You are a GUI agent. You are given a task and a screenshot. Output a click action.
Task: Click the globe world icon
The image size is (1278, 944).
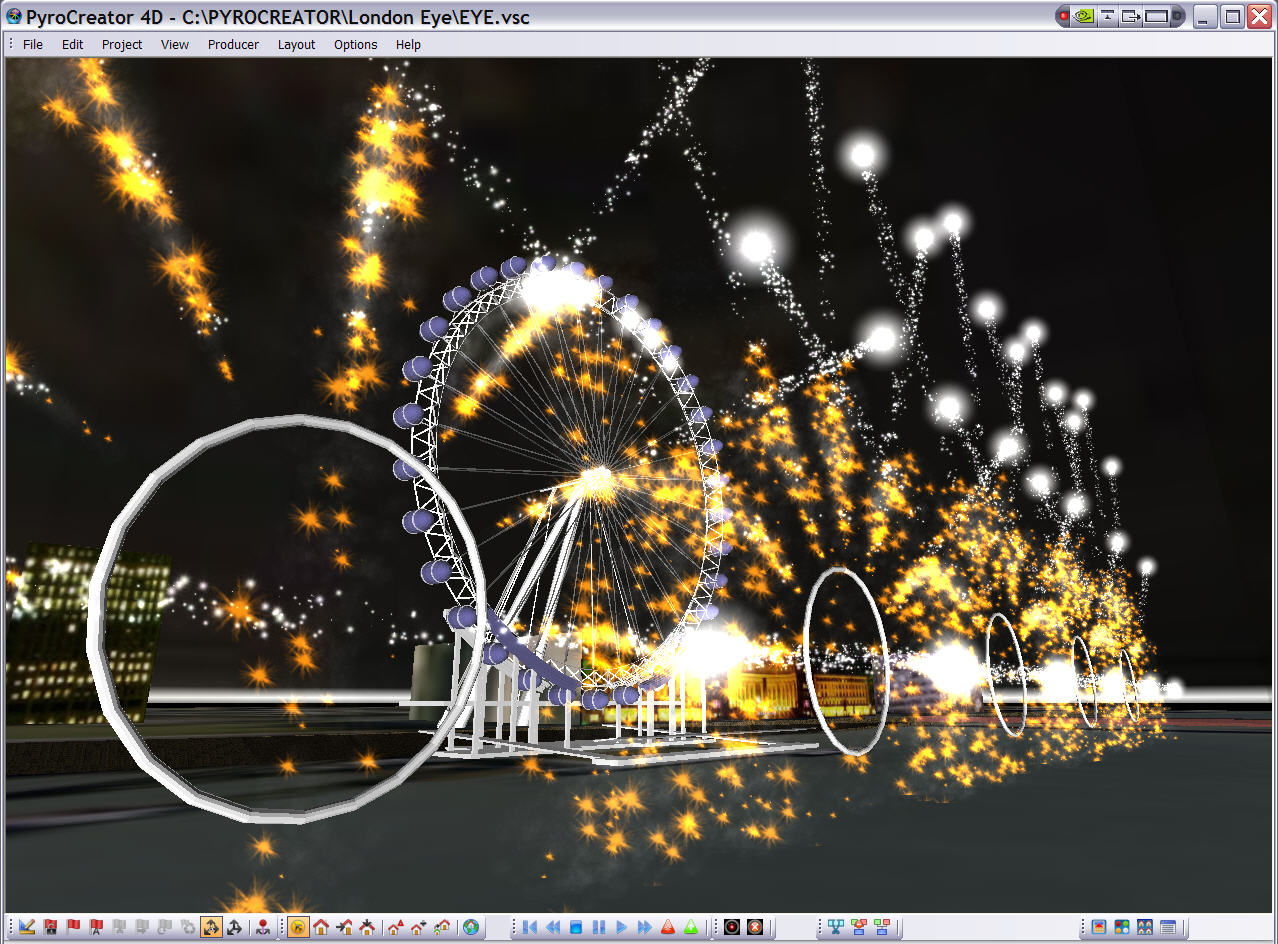[470, 927]
